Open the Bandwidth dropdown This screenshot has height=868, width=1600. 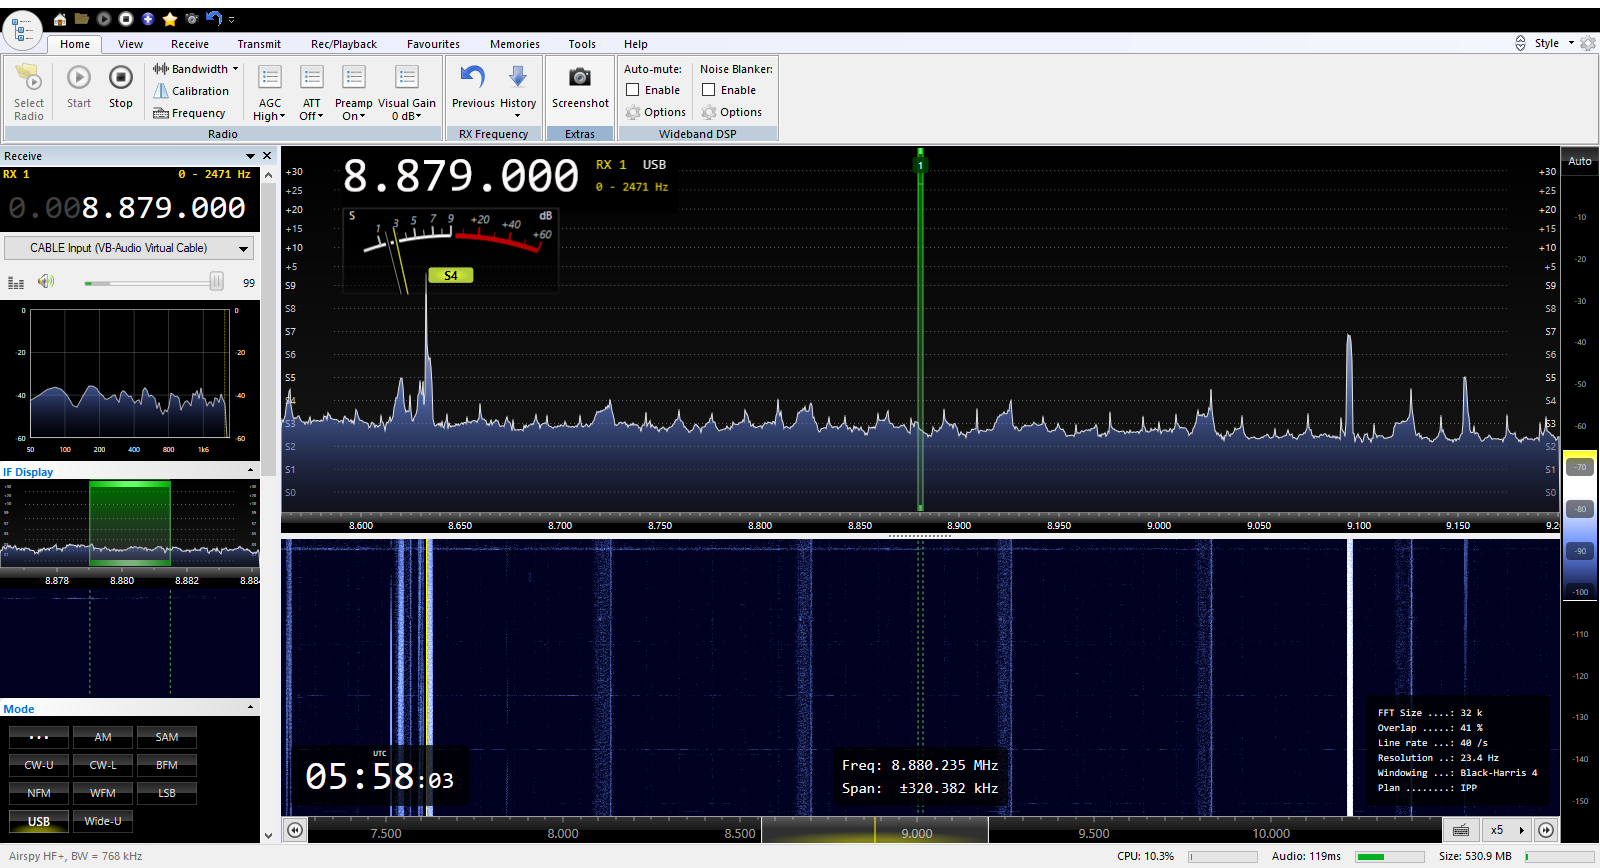196,69
